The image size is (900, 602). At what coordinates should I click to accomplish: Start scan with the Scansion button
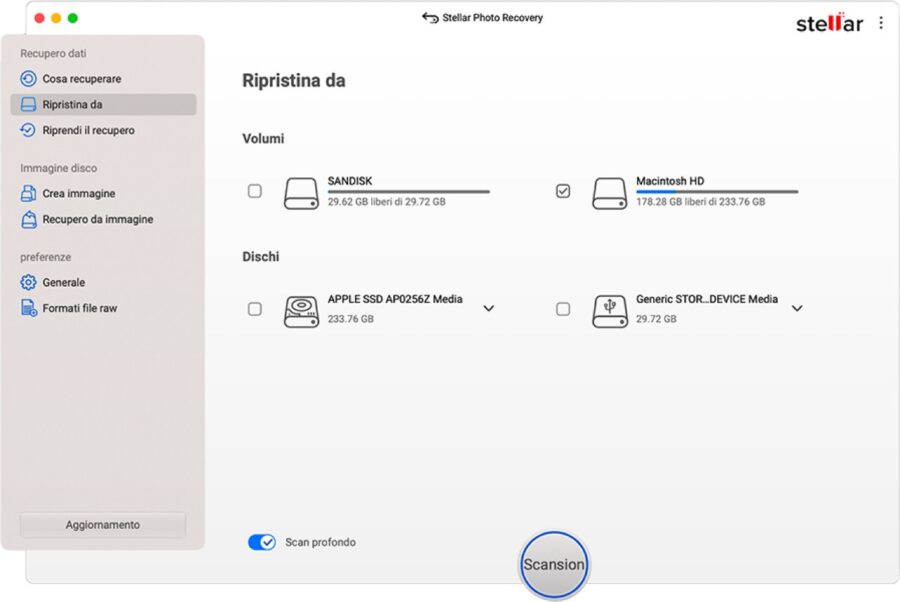pyautogui.click(x=554, y=564)
